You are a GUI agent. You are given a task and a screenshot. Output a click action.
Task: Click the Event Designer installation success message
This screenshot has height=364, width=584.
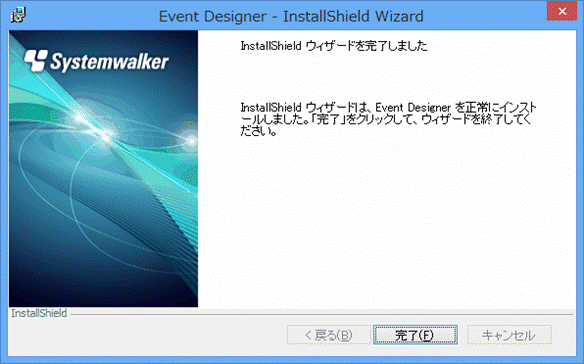click(388, 119)
